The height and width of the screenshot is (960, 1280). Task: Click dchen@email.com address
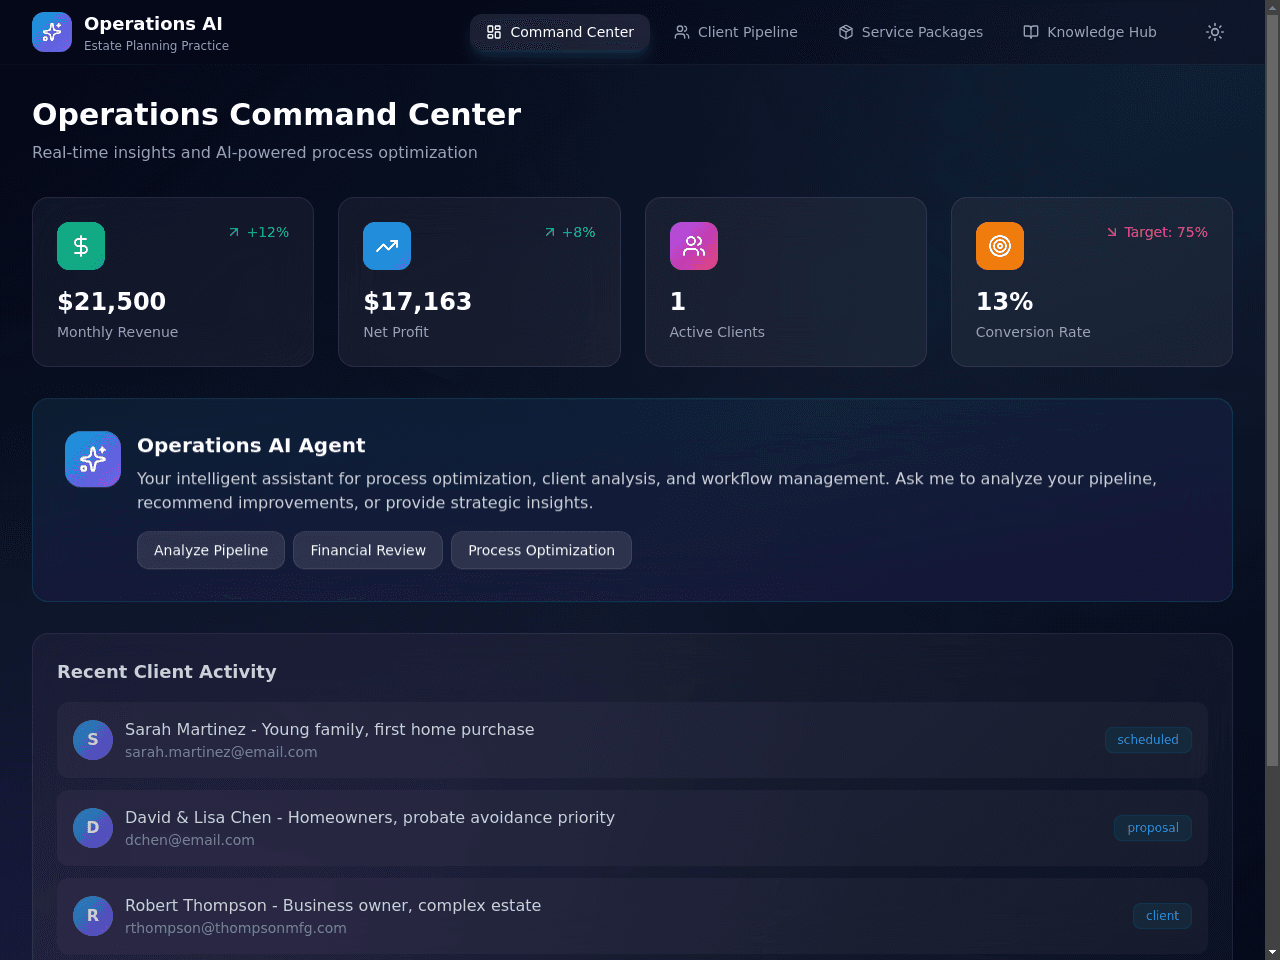click(x=190, y=840)
